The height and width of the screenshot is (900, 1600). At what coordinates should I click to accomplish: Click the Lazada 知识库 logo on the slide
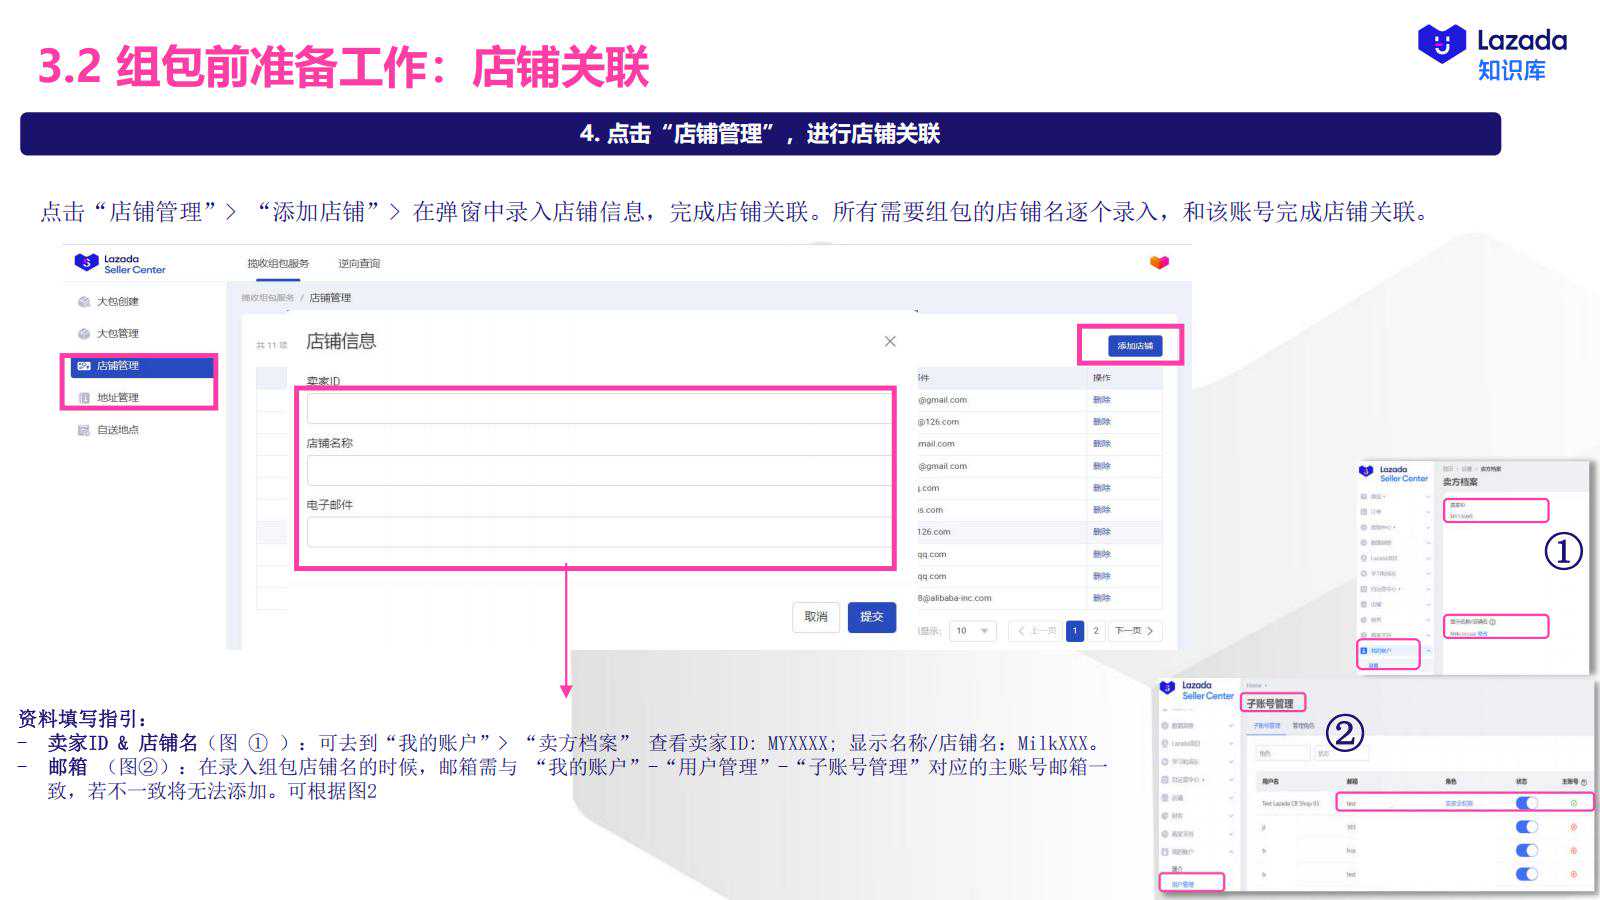pos(1492,53)
